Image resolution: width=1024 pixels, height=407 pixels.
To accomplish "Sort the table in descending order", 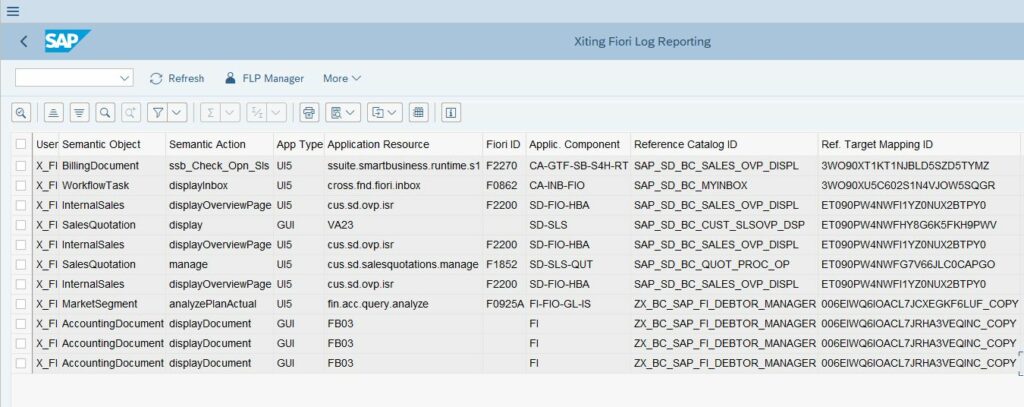I will [80, 112].
